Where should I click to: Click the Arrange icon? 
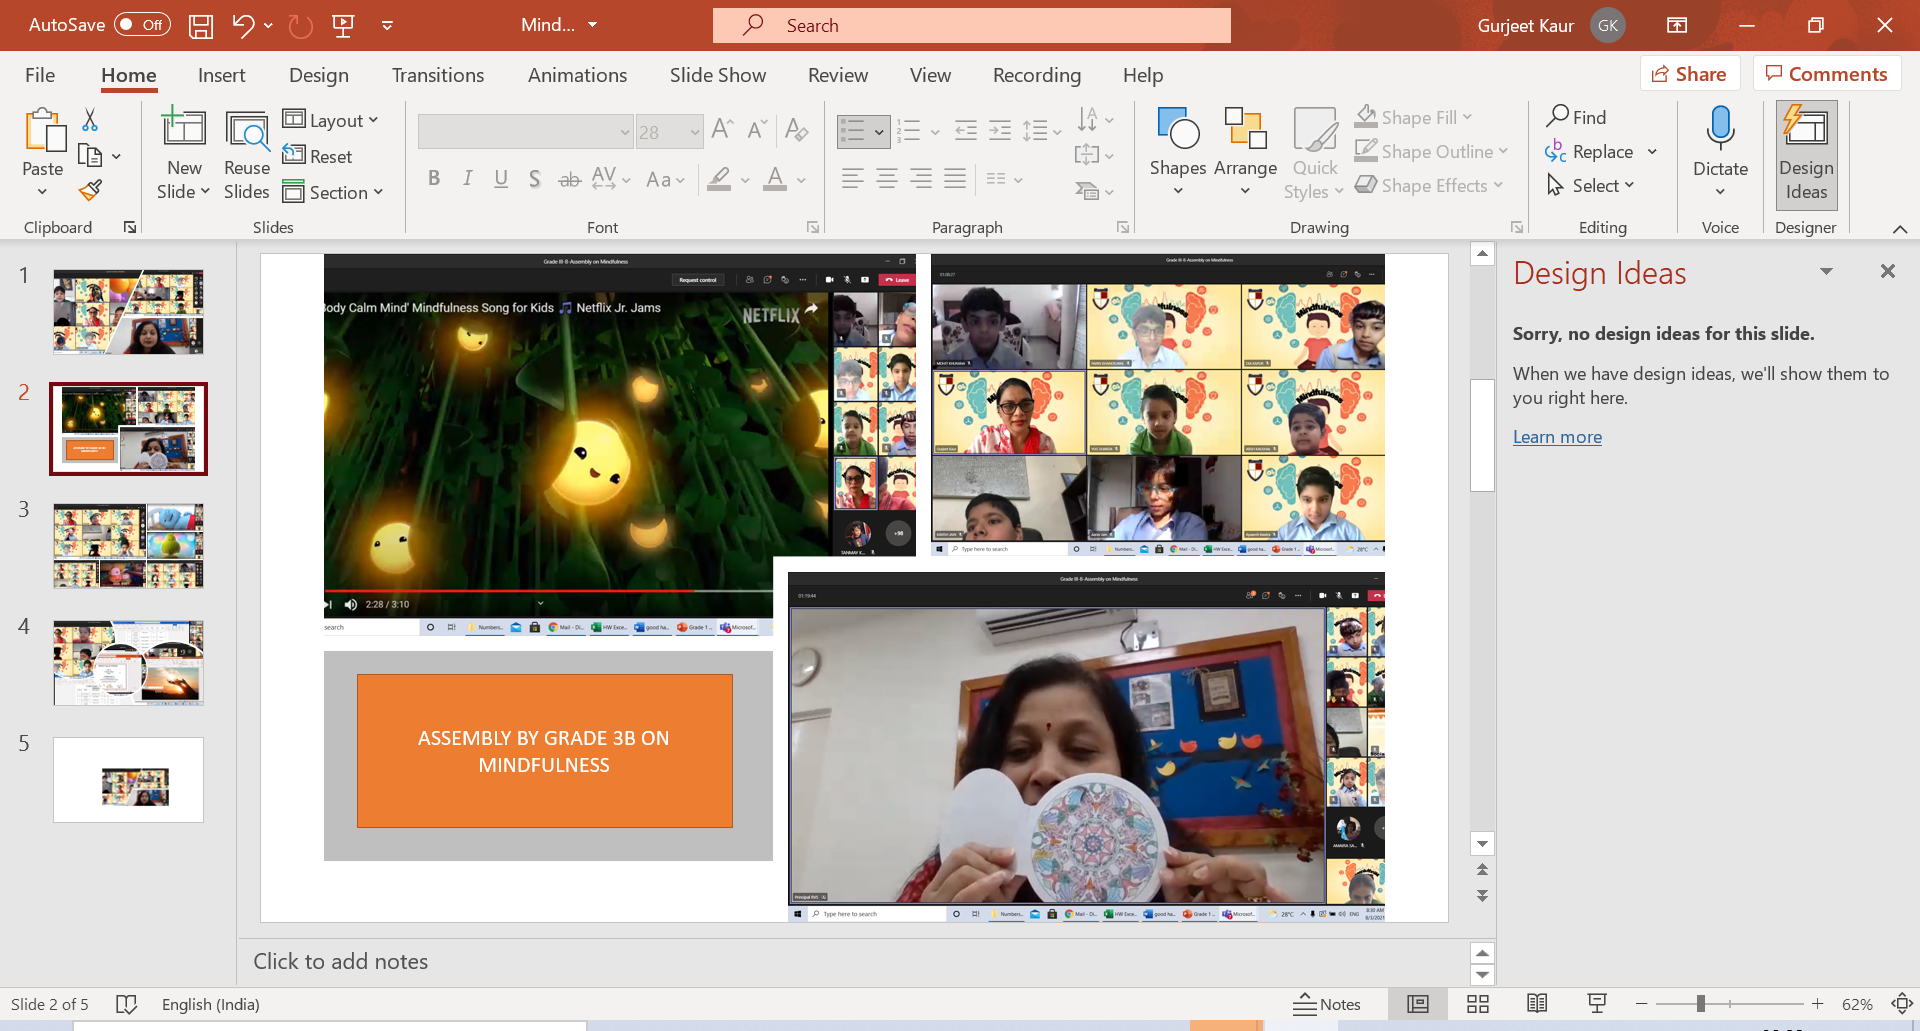[x=1245, y=129]
